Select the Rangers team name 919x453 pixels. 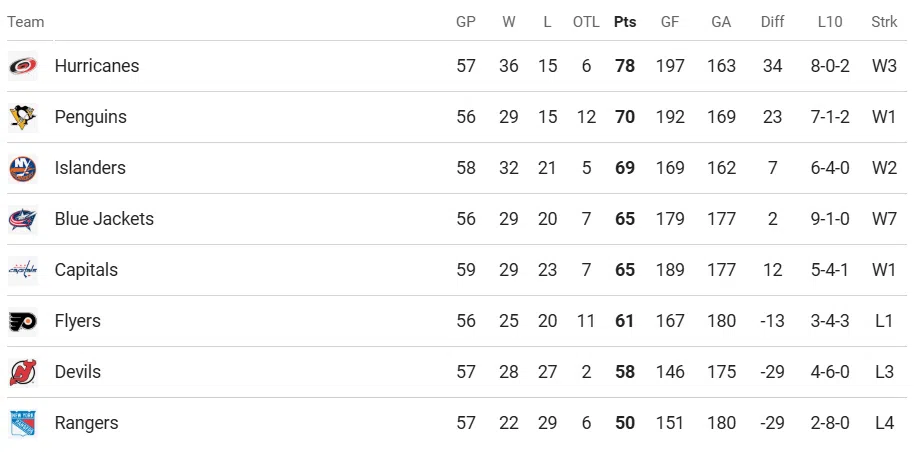pos(86,423)
